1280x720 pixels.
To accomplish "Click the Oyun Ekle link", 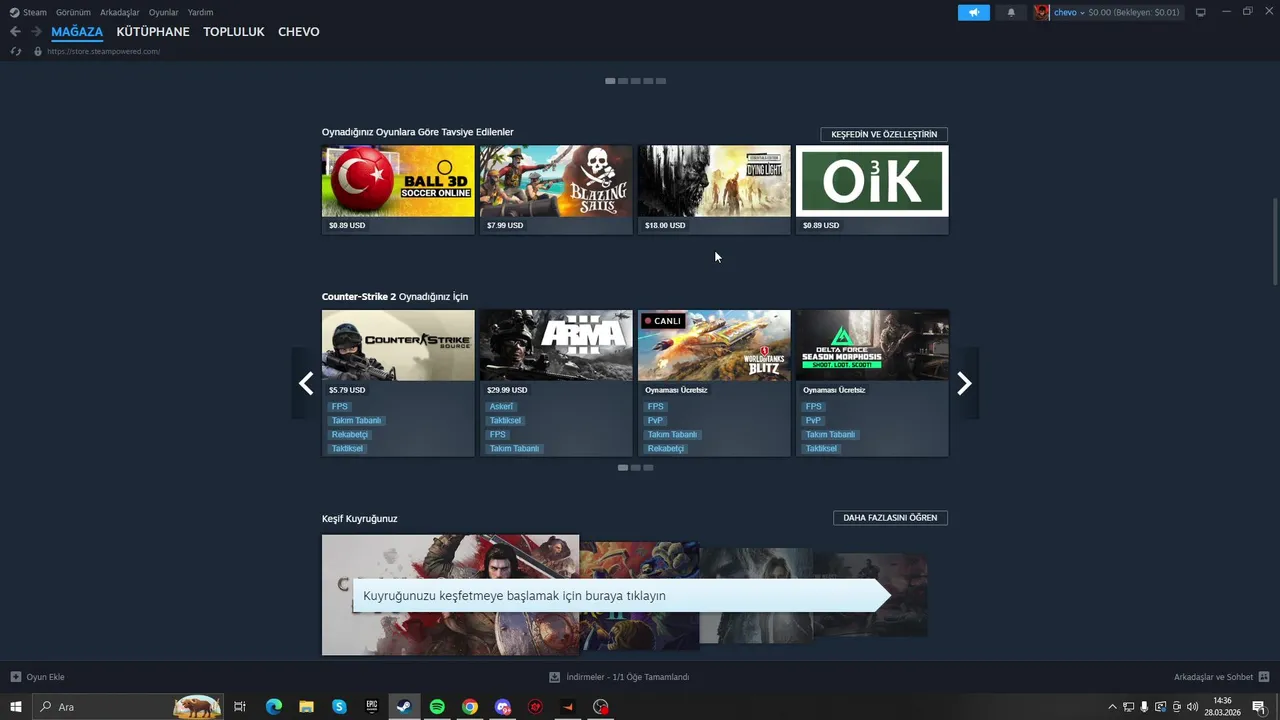I will 45,677.
